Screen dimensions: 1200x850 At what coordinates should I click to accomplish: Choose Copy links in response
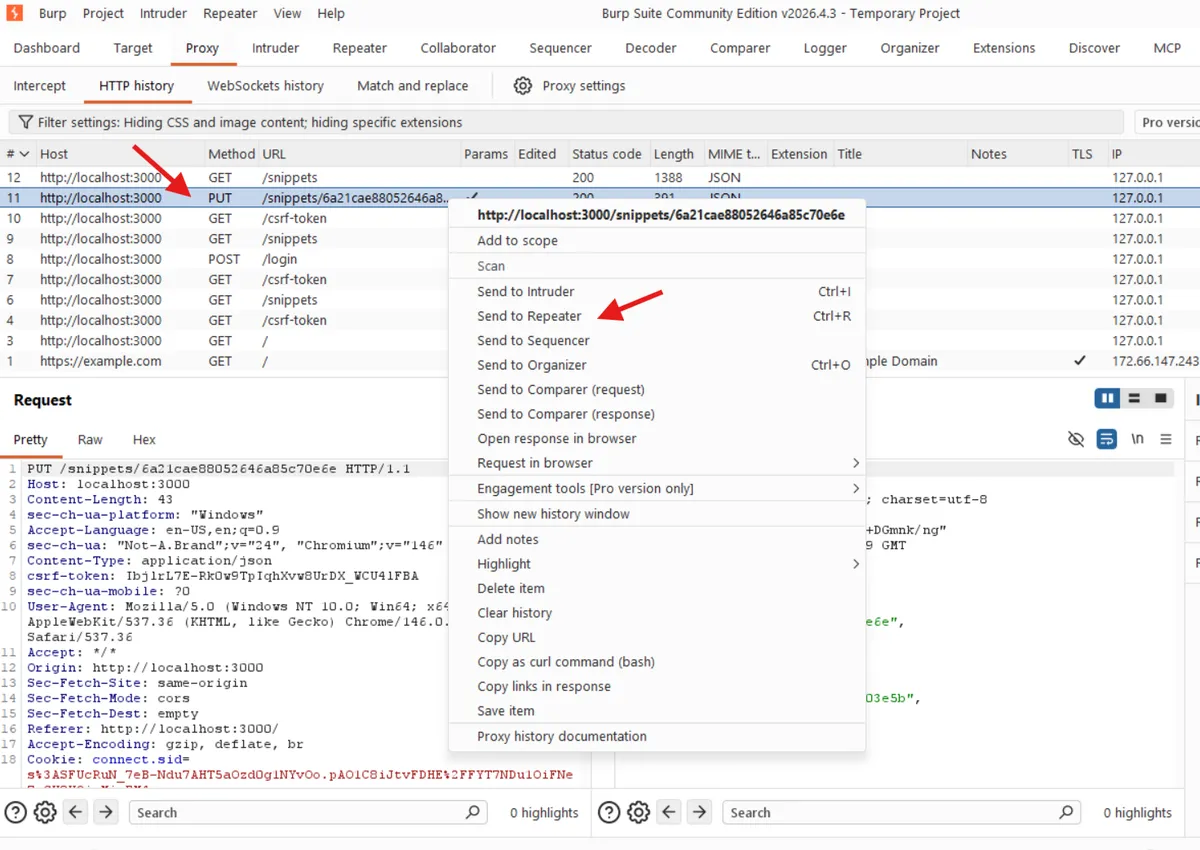tap(657, 686)
